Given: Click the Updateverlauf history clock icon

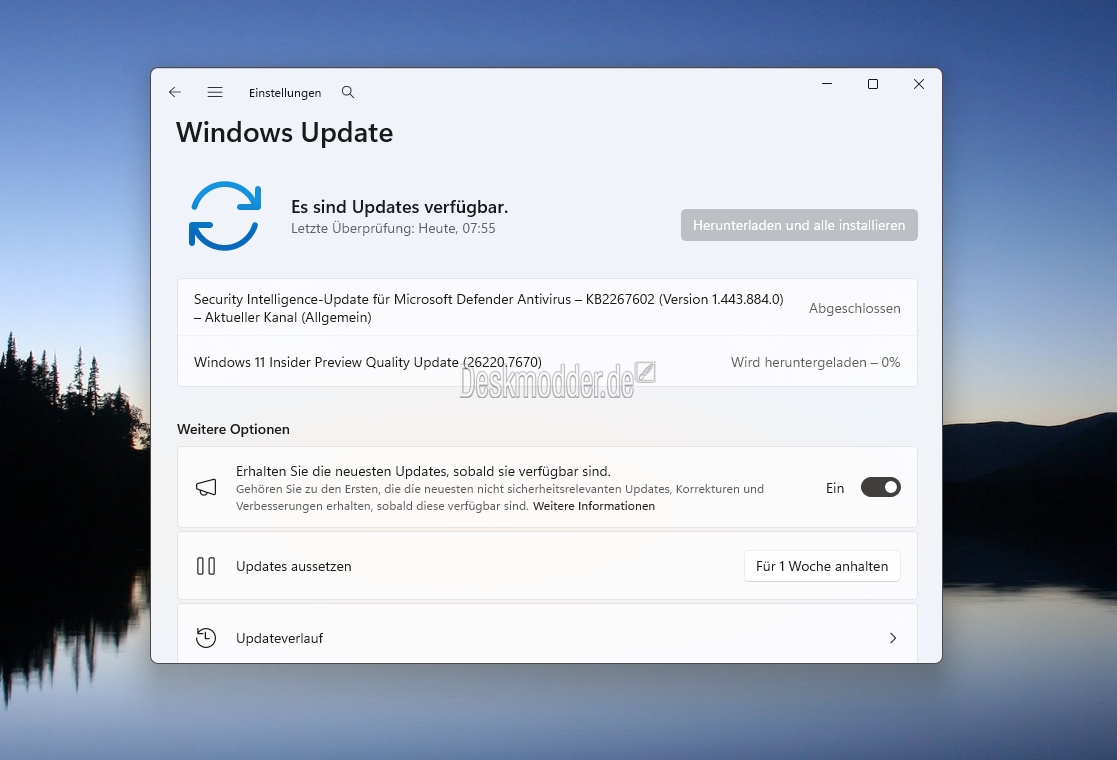Looking at the screenshot, I should point(206,638).
